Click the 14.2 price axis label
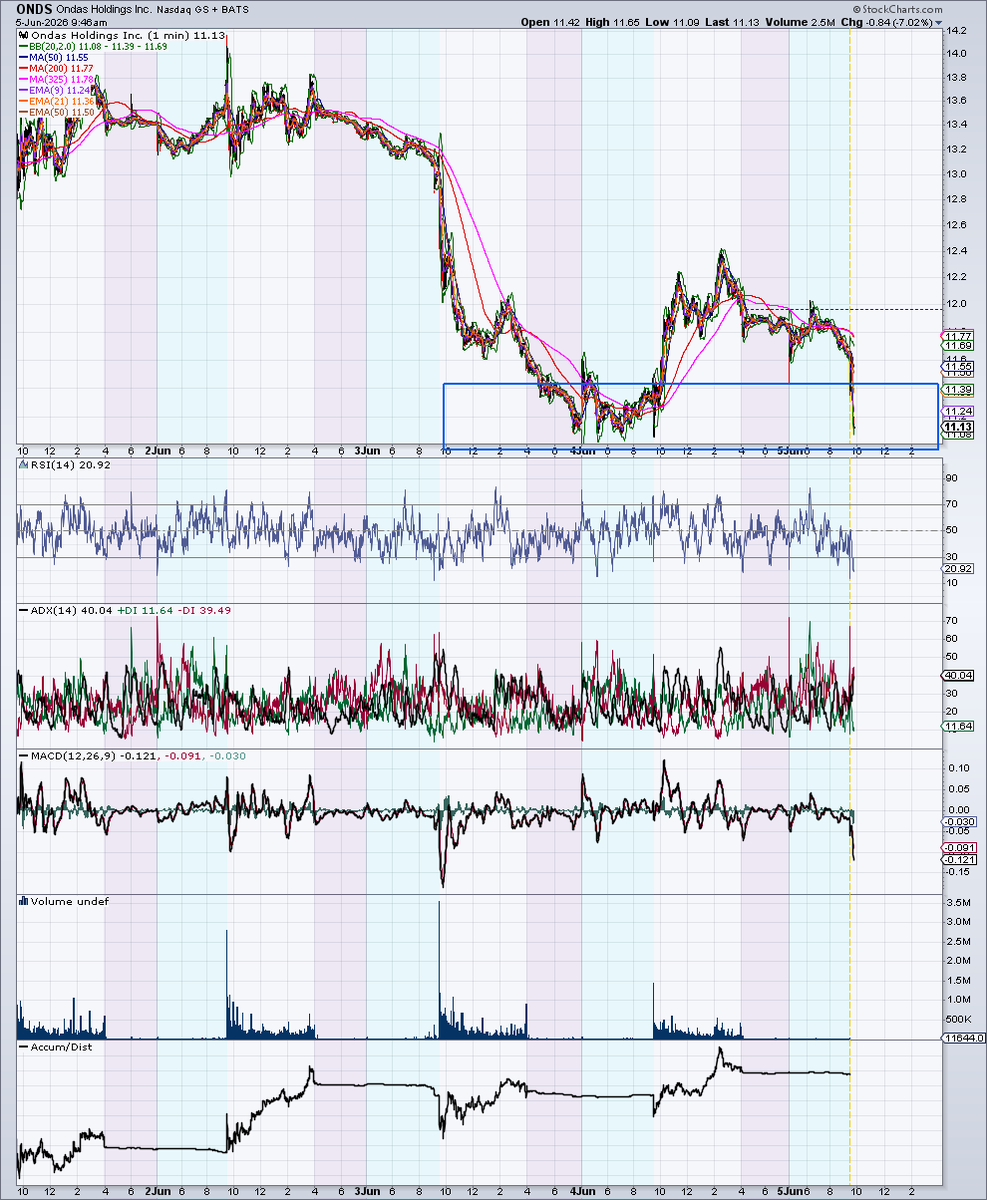The image size is (987, 1200). click(956, 30)
